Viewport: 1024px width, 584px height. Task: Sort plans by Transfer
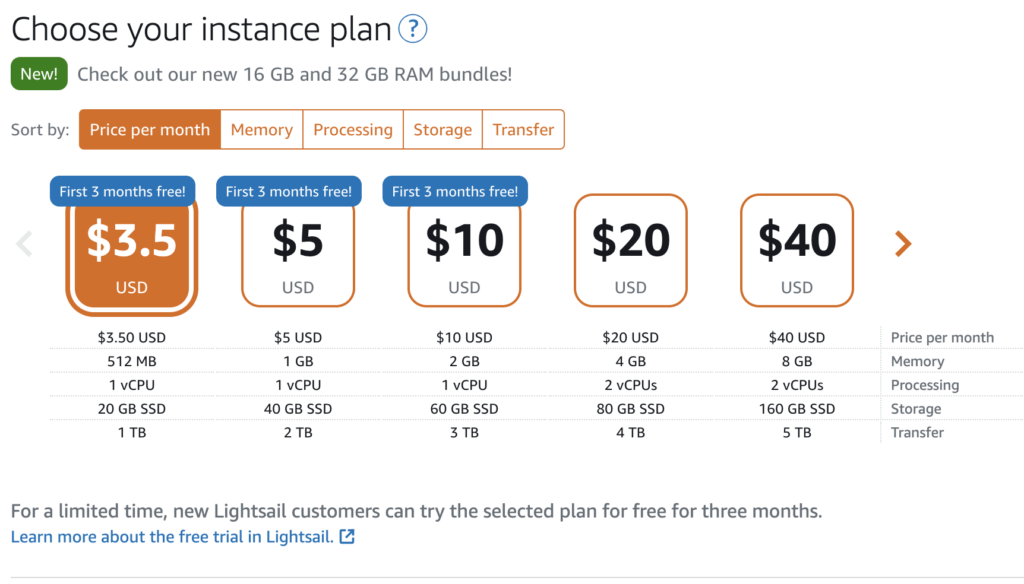523,130
